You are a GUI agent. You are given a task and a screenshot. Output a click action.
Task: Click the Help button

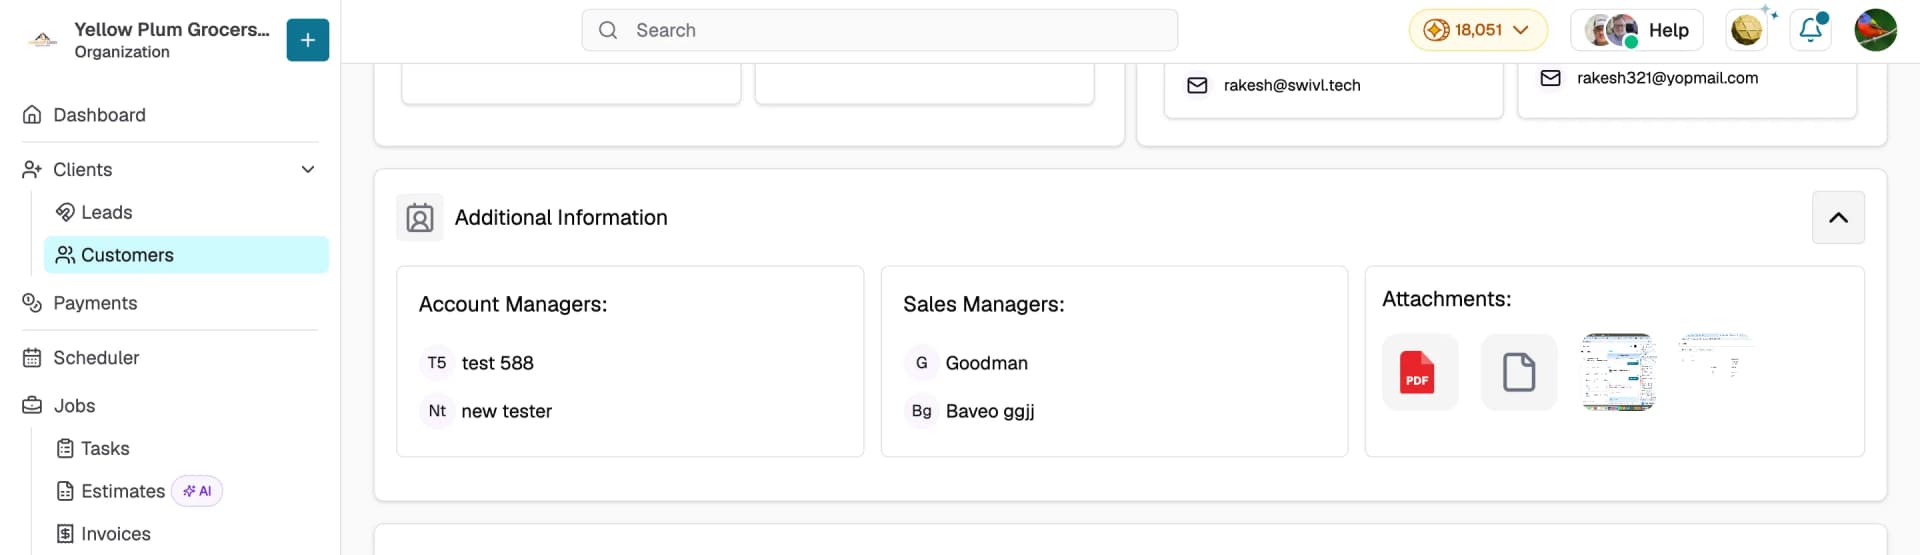pyautogui.click(x=1637, y=30)
